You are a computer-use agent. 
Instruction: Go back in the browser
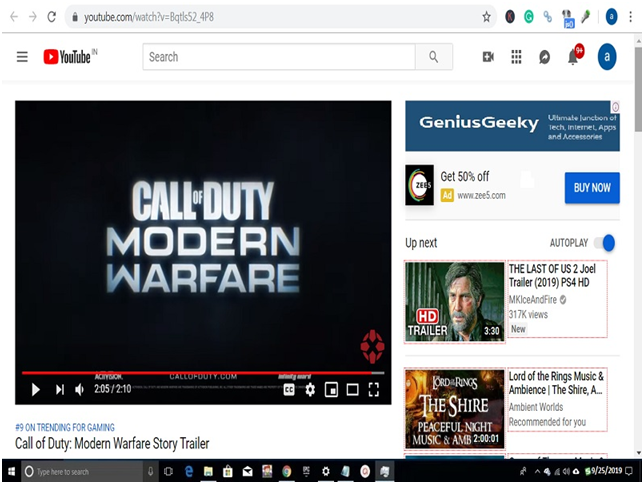(14, 17)
